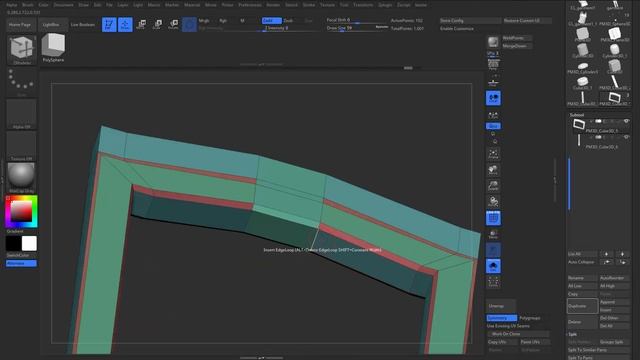Toggle Symmetry in Unwrap panel
Screen dimensions: 640x360
[x=502, y=318]
